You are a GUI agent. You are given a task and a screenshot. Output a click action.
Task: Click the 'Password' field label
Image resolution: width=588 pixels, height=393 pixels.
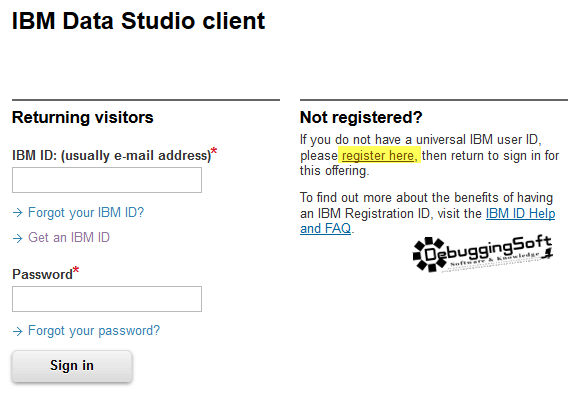tap(42, 274)
